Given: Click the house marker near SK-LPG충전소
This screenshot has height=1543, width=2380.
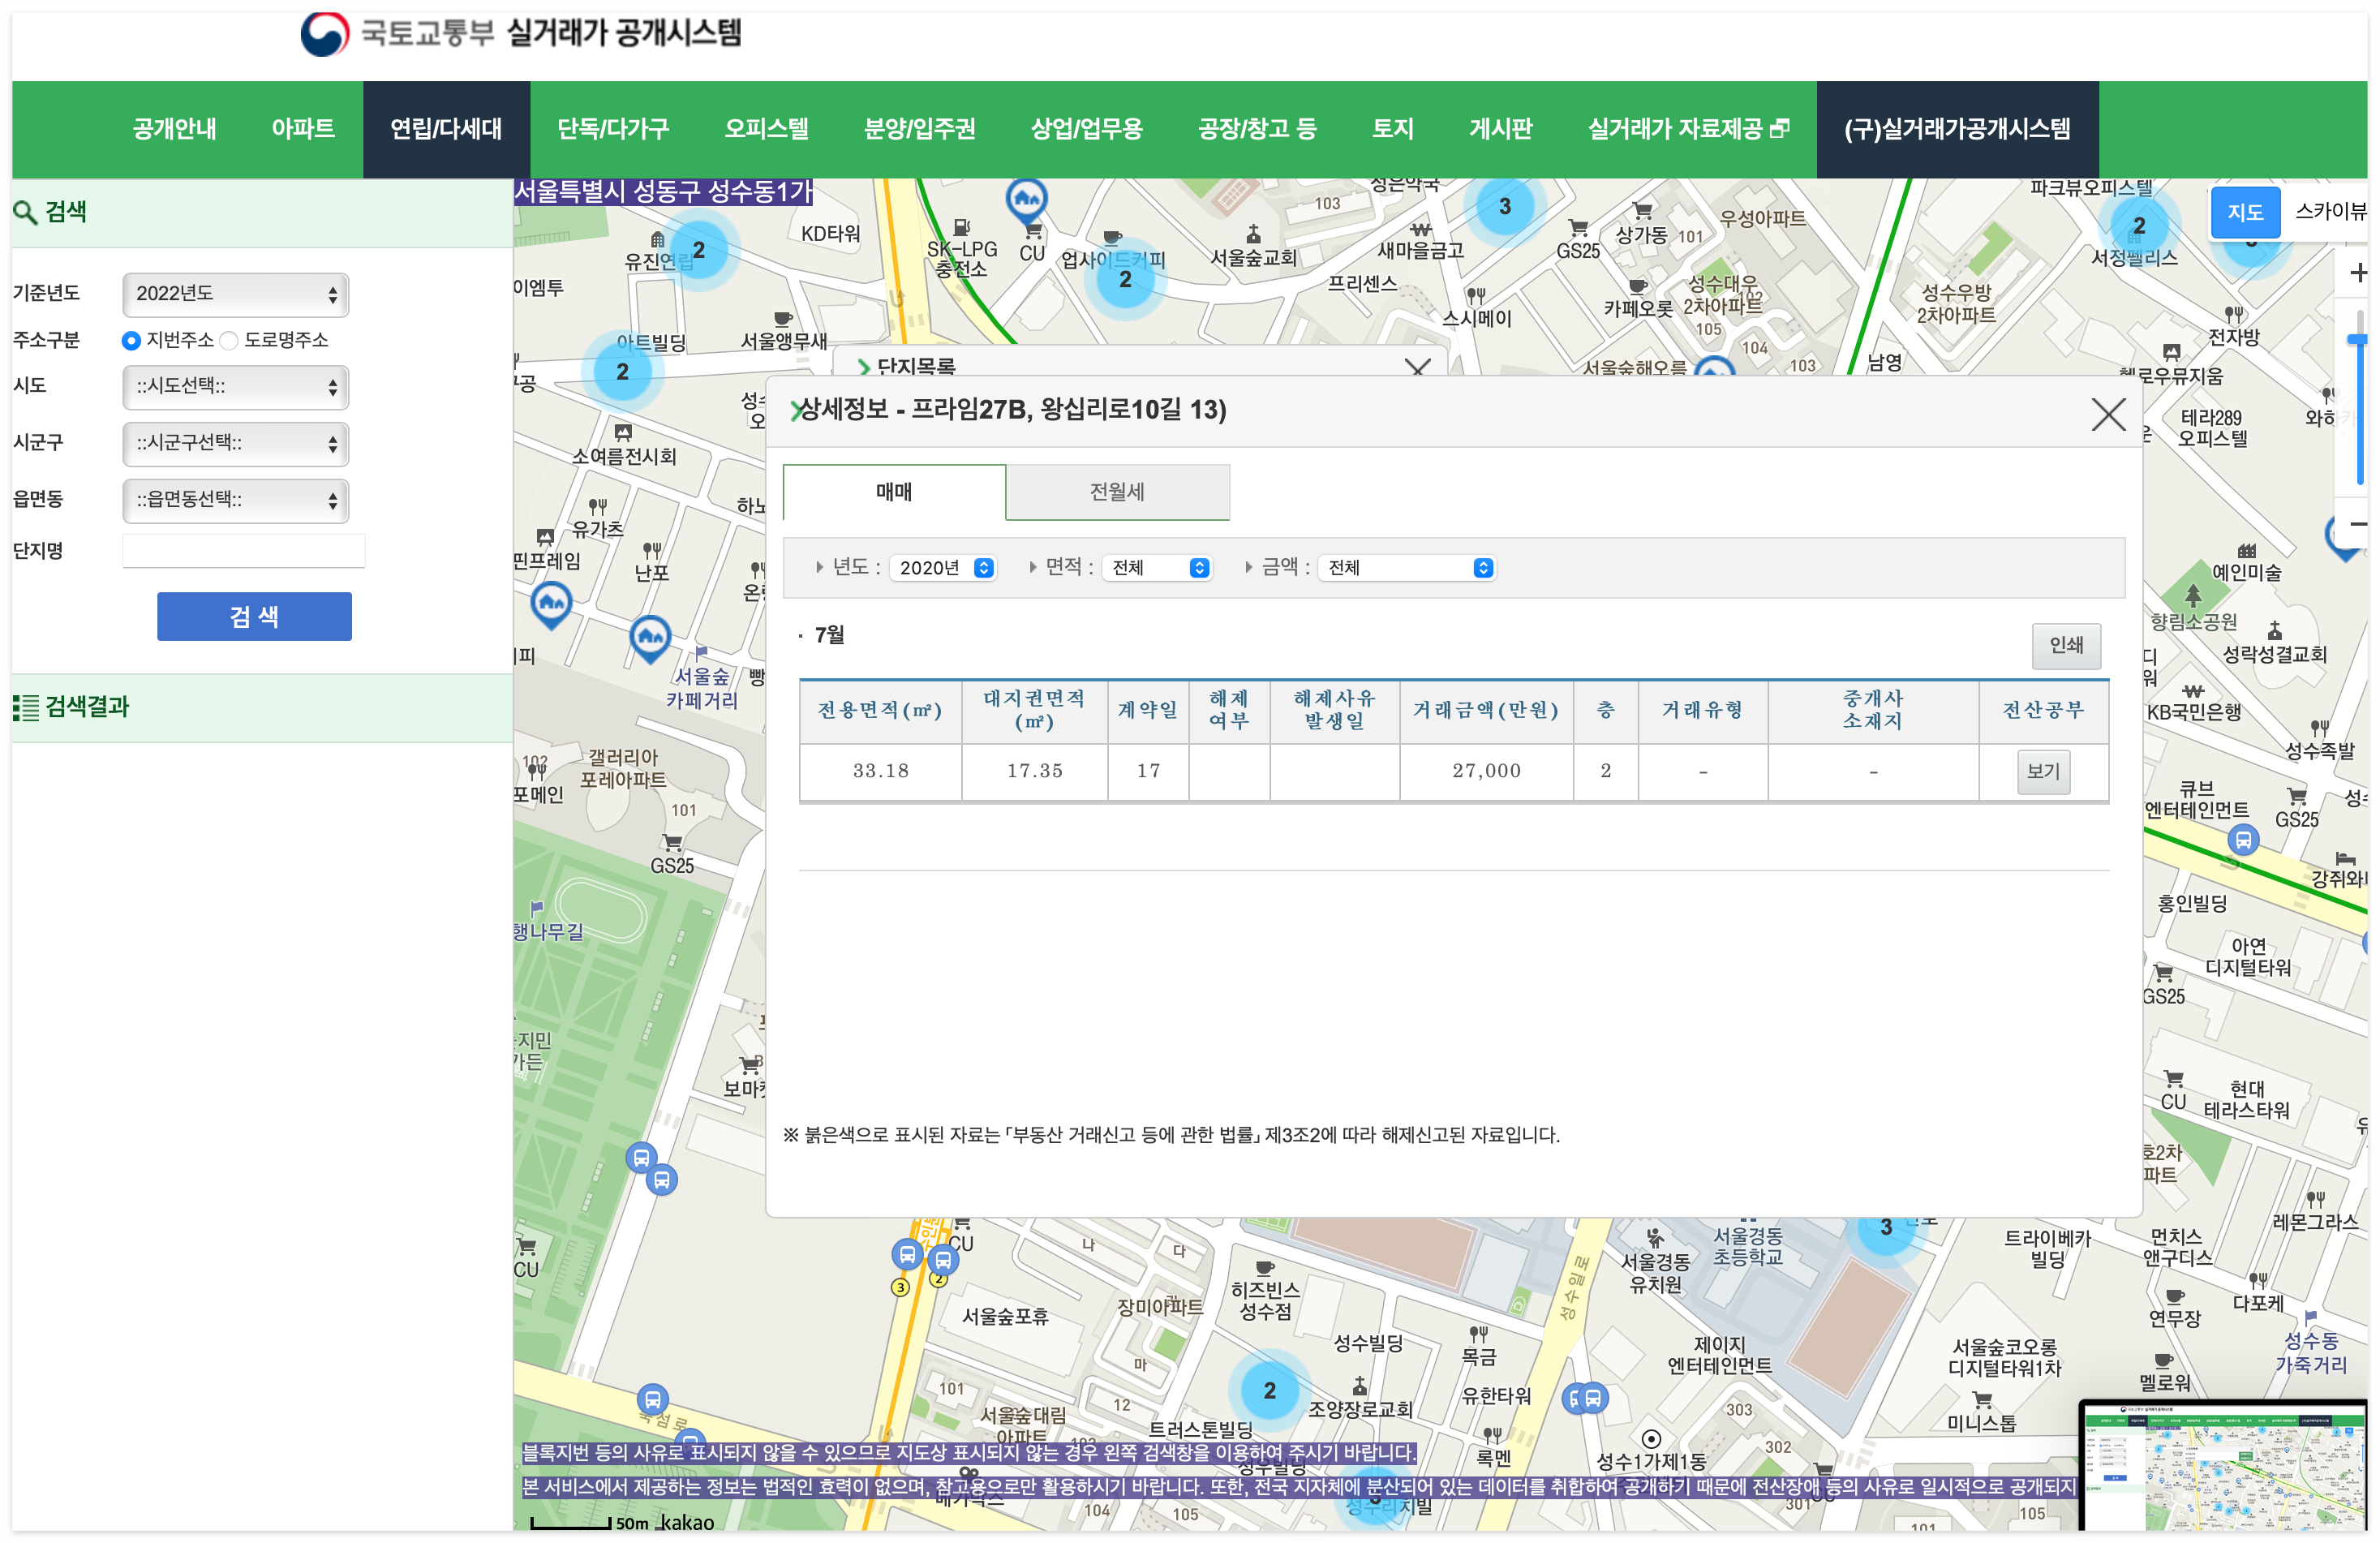Looking at the screenshot, I should coord(1026,201).
